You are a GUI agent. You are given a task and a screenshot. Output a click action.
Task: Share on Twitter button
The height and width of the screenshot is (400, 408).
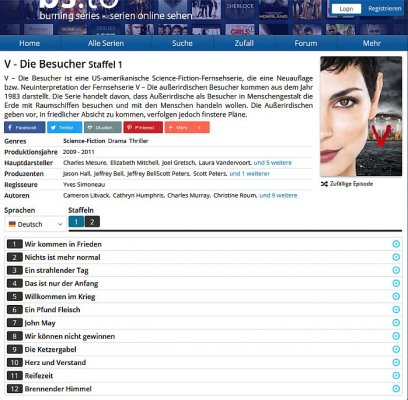coord(64,127)
